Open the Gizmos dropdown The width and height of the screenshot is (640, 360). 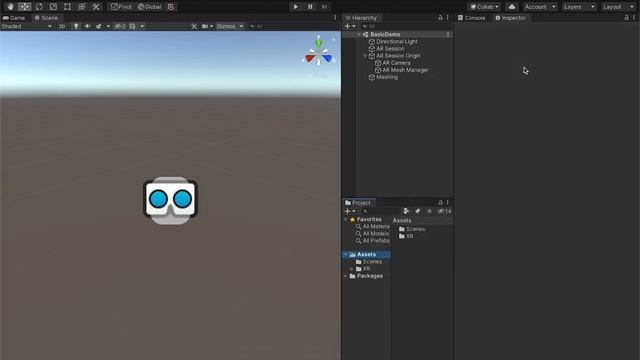pos(230,26)
